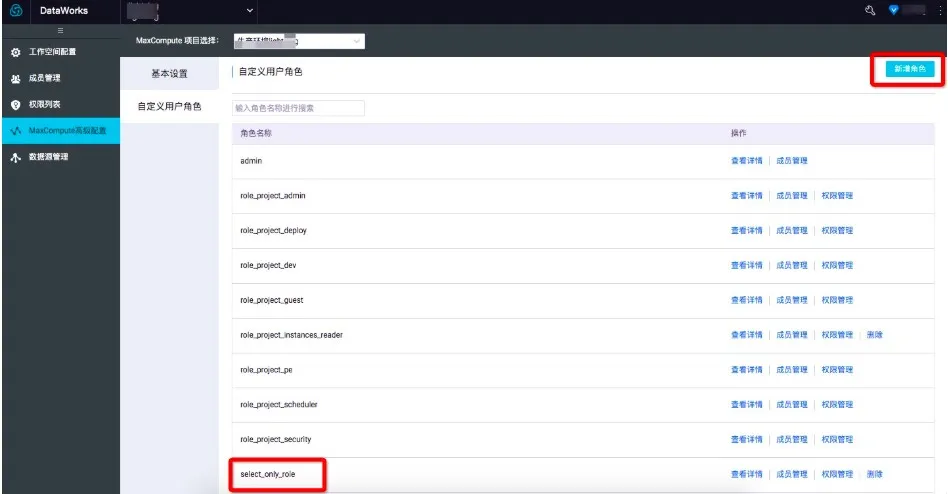The height and width of the screenshot is (494, 948).
Task: Open 查看详情 for role_project_deploy
Action: (747, 230)
